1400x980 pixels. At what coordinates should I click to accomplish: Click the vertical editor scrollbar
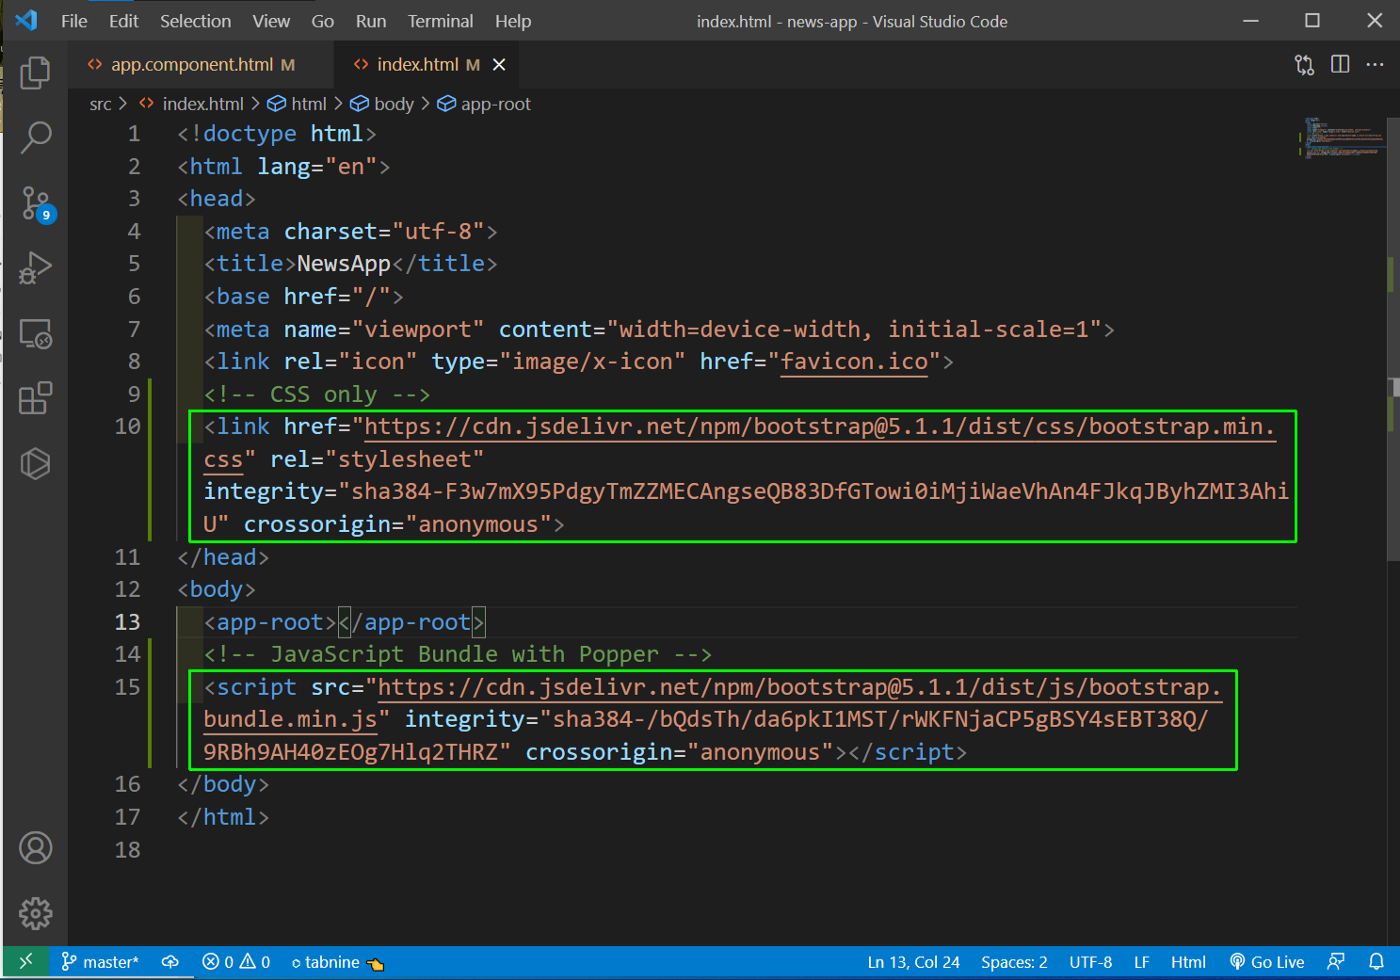coord(1393,338)
